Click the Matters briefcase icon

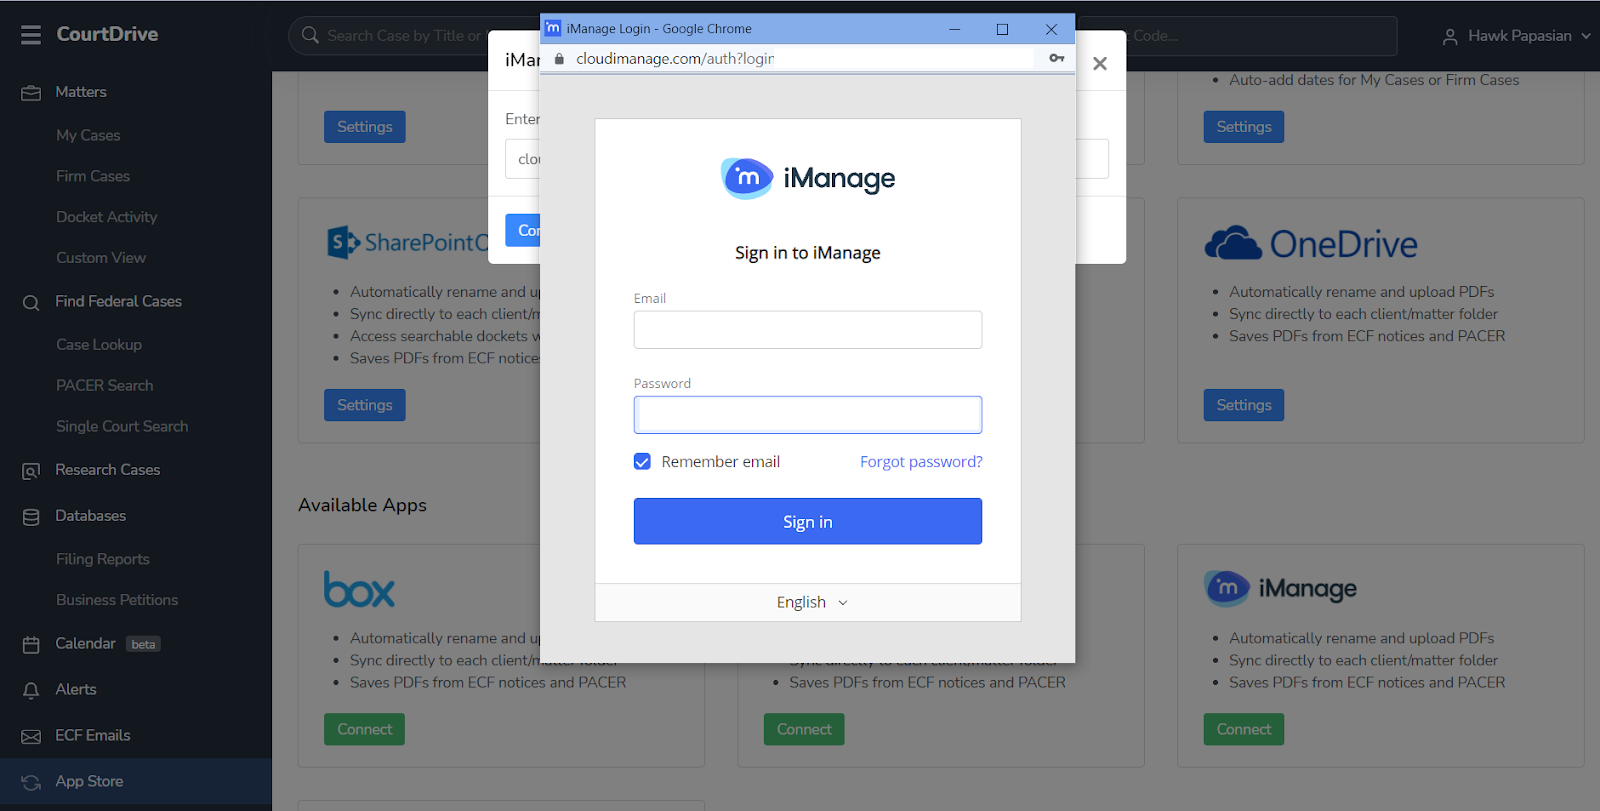[31, 93]
